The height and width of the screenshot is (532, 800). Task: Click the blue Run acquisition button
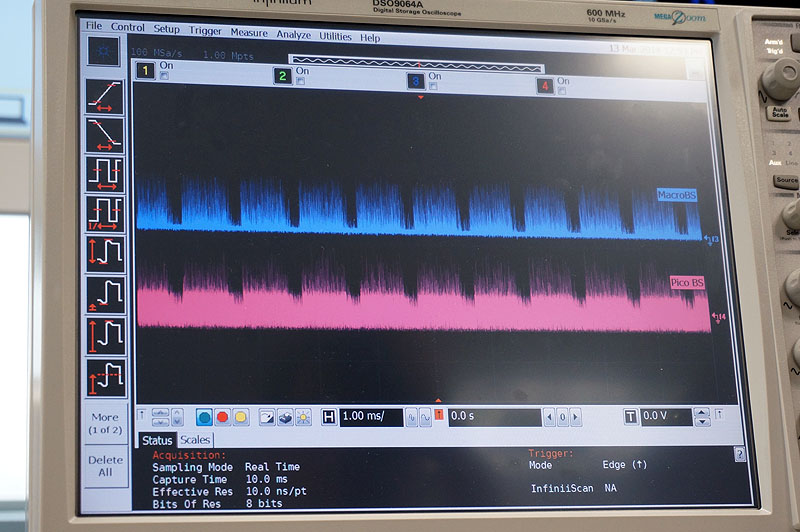click(204, 417)
